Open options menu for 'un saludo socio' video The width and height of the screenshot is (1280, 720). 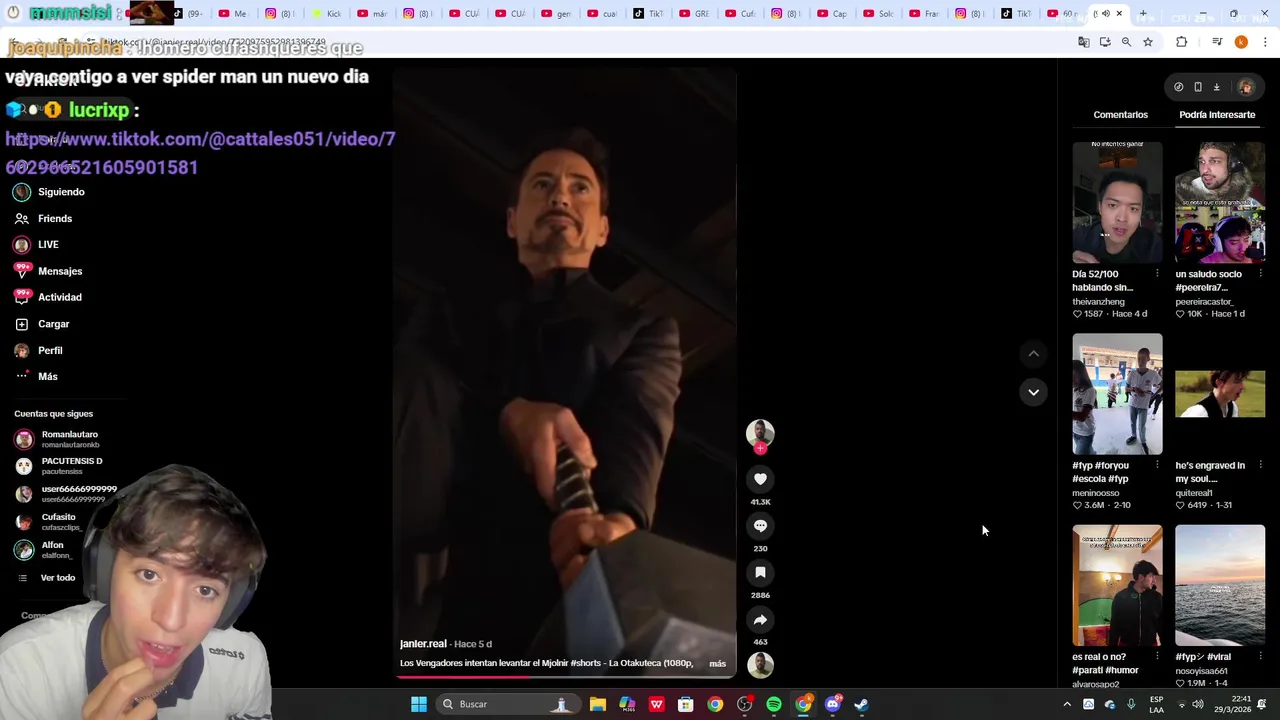coord(1260,274)
